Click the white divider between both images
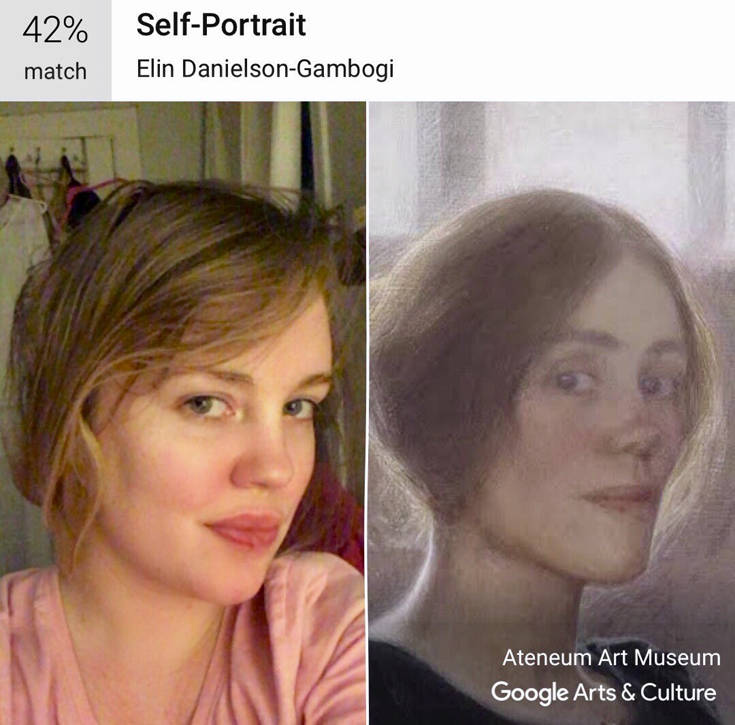 [367, 413]
